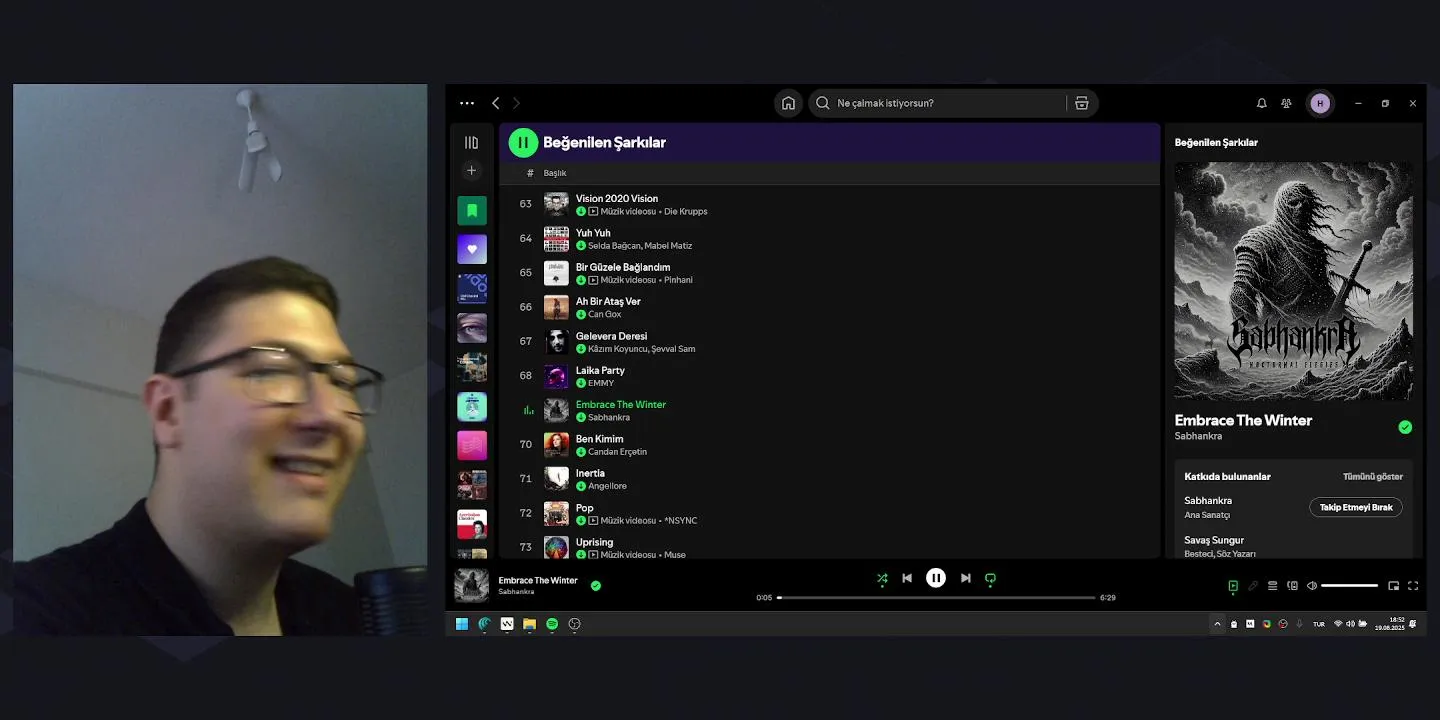Toggle liked checkmark beside Embrace The Winter in right panel

pos(1405,427)
